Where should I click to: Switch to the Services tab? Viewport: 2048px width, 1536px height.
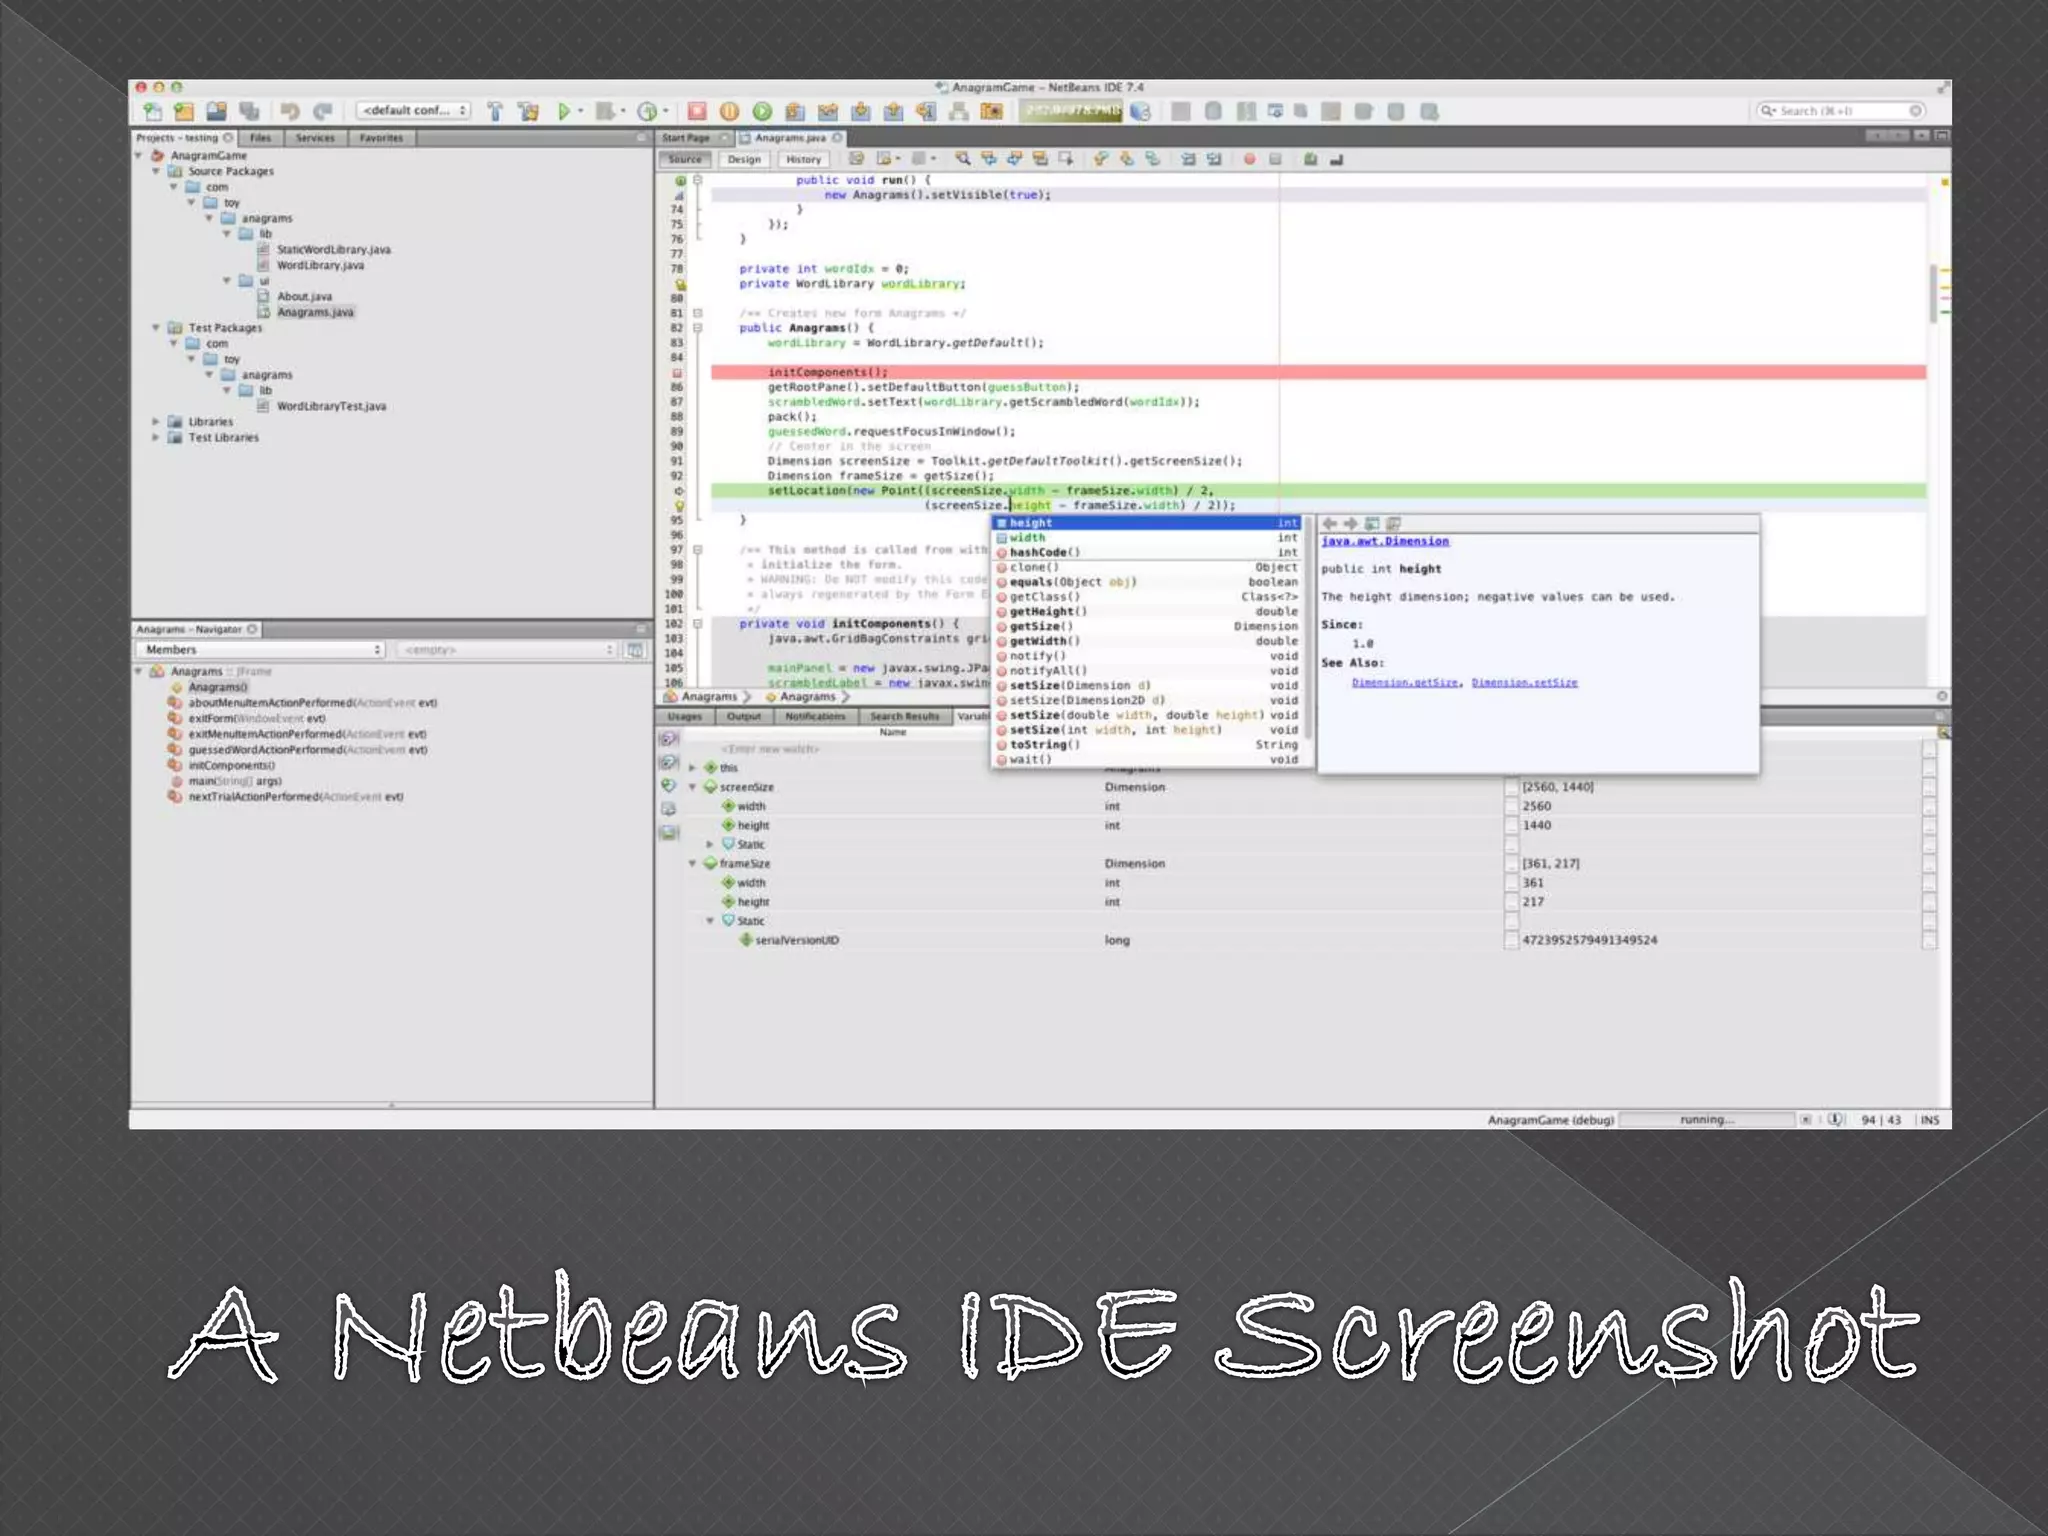point(315,138)
